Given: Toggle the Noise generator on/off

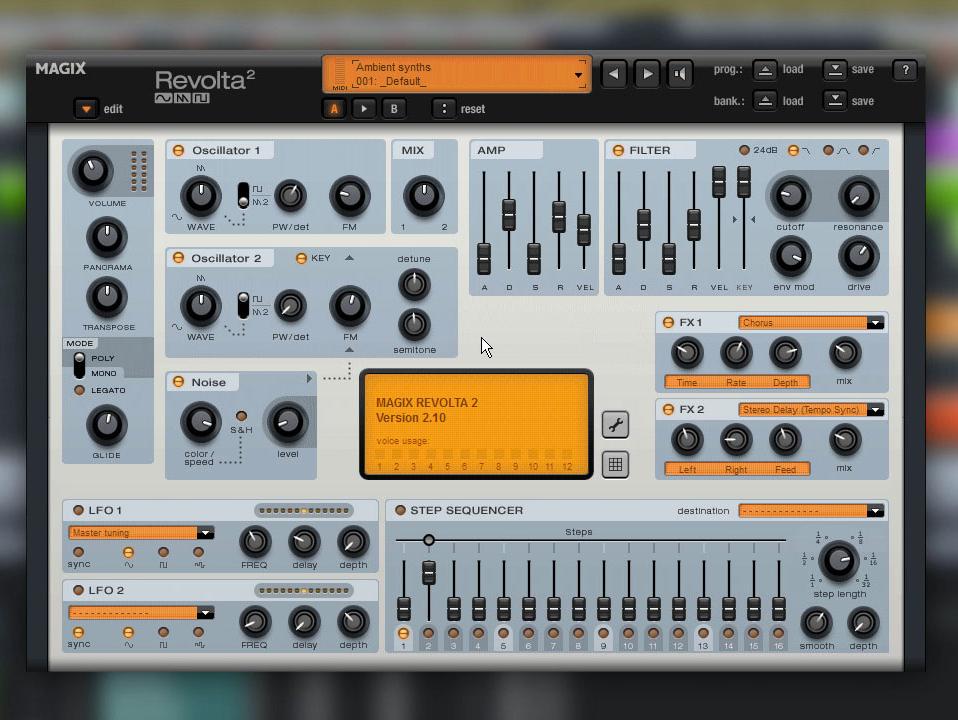Looking at the screenshot, I should click(x=178, y=382).
